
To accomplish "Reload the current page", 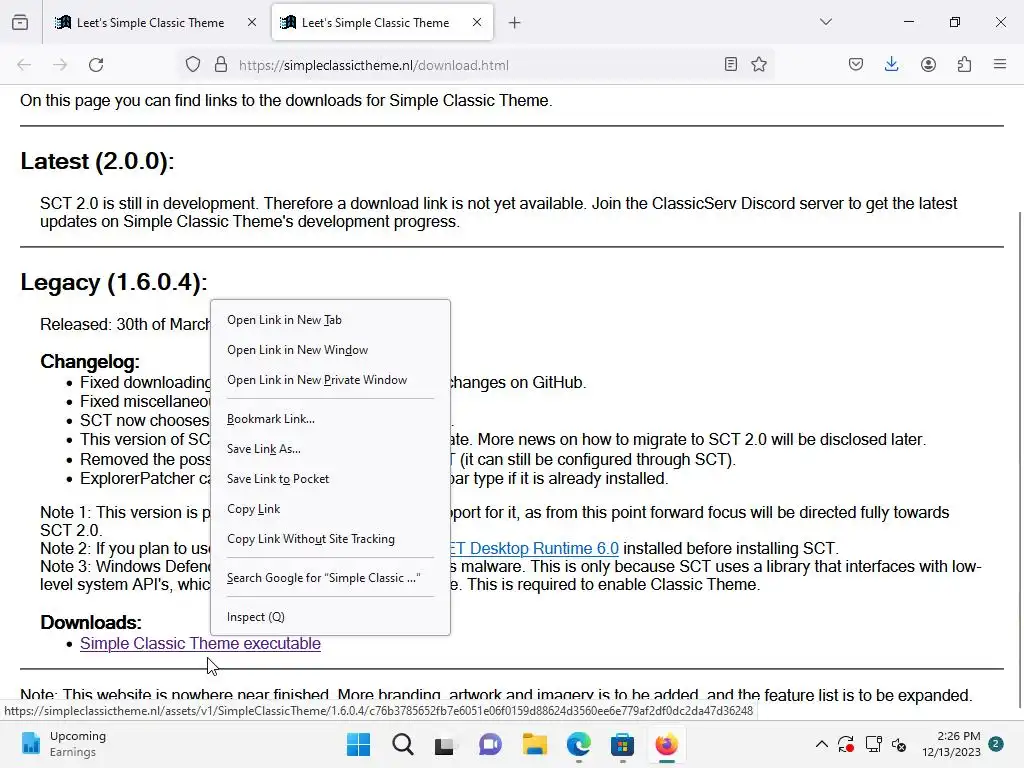I will pyautogui.click(x=96, y=65).
